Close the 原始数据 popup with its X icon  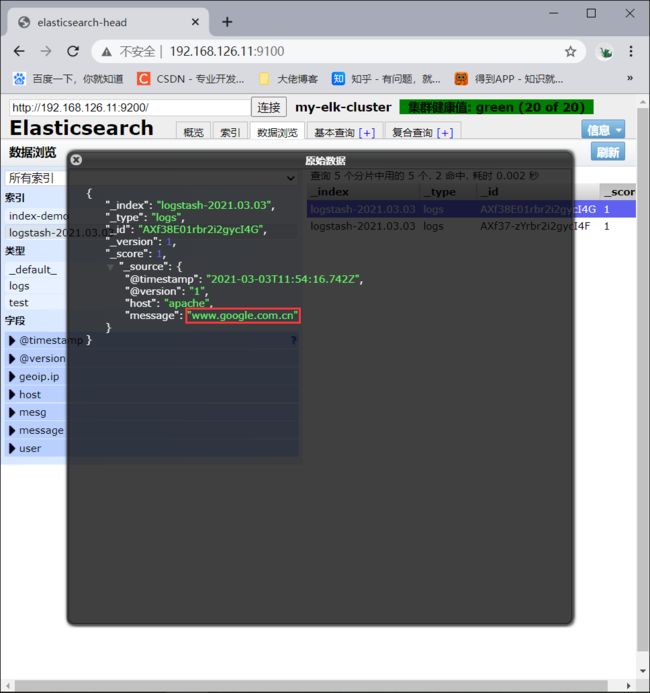pyautogui.click(x=76, y=160)
